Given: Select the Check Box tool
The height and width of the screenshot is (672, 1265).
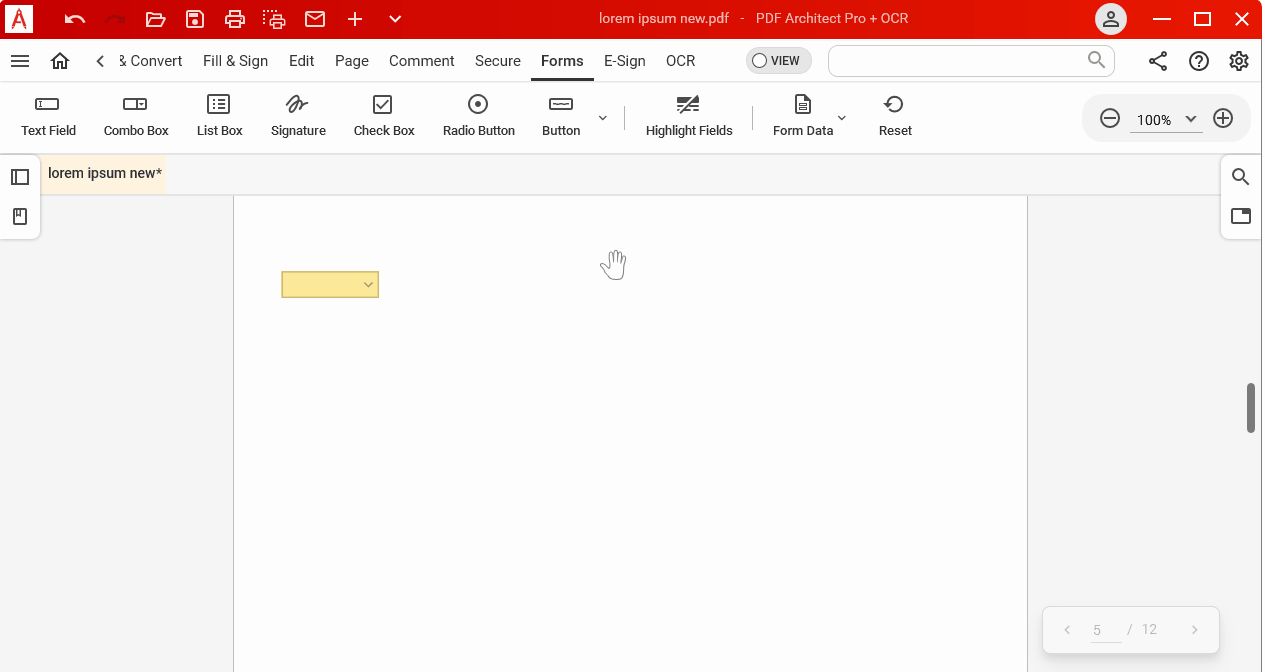Looking at the screenshot, I should pyautogui.click(x=383, y=114).
